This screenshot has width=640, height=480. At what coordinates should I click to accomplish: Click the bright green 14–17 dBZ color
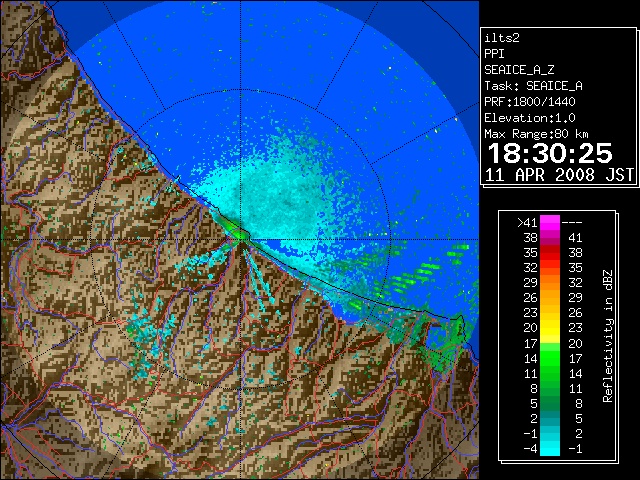tap(550, 358)
